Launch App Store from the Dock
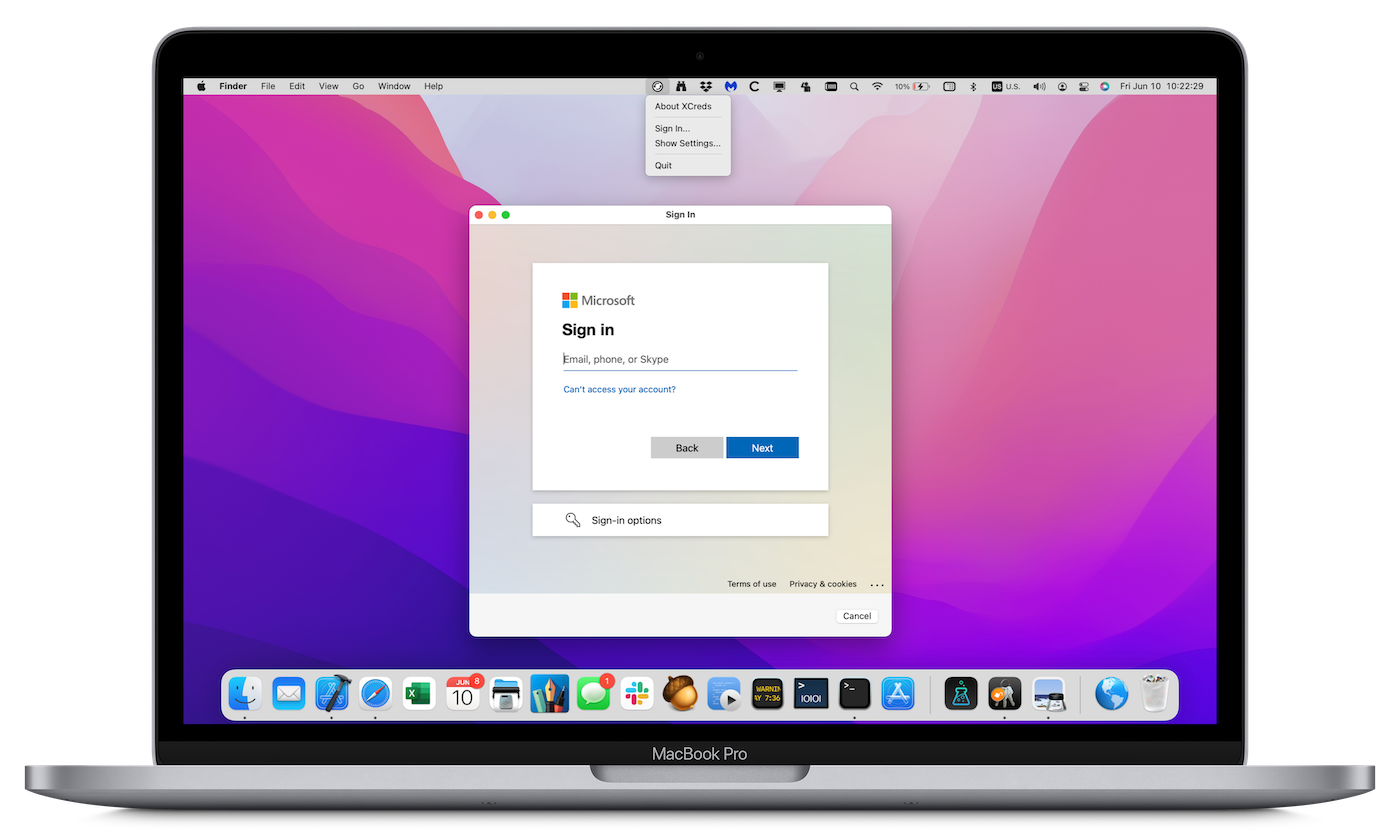 pos(898,693)
